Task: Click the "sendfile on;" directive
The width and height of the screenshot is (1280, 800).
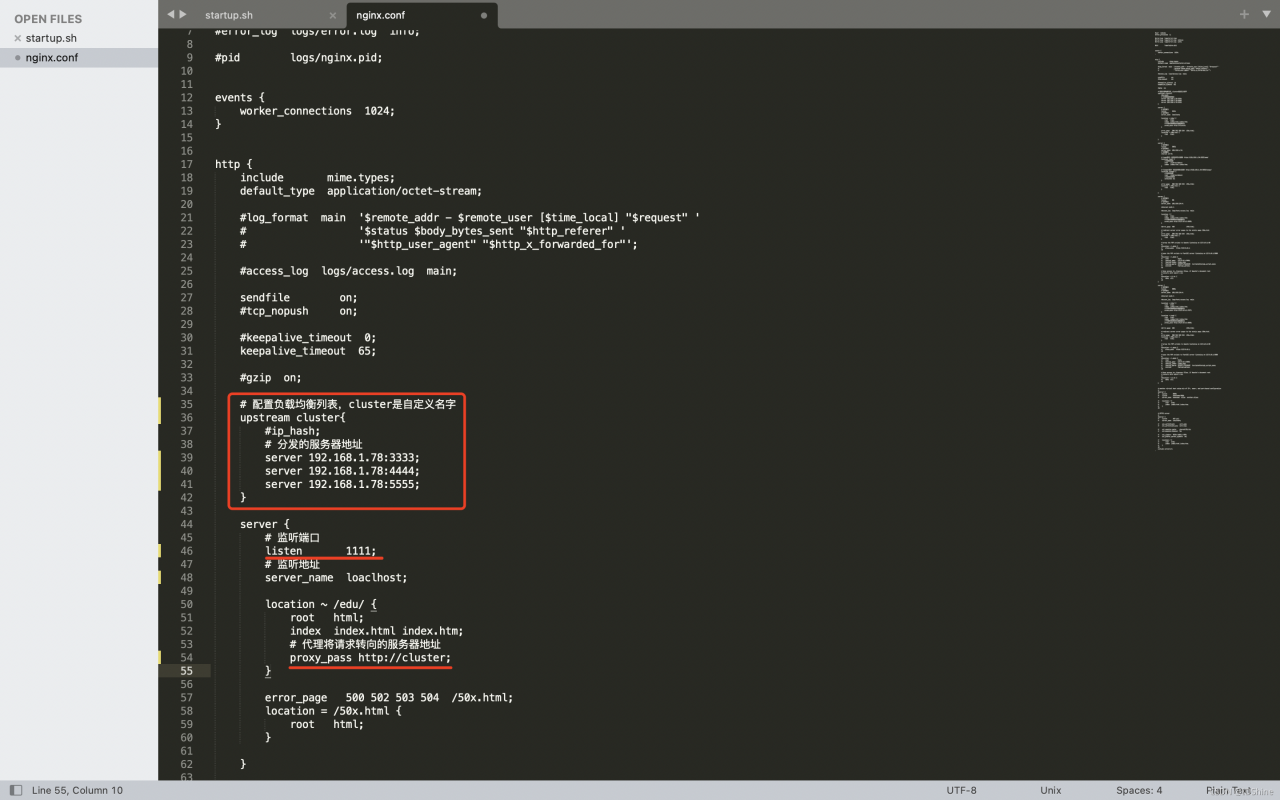Action: point(298,298)
